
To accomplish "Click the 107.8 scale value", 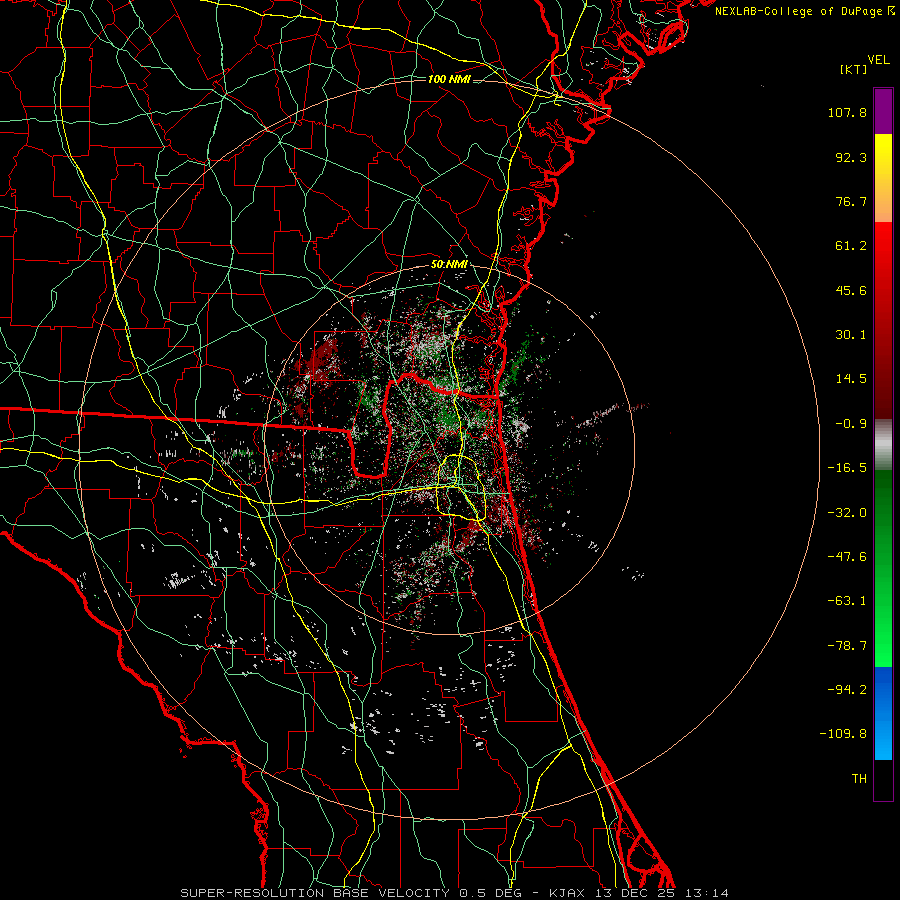I will tap(847, 112).
